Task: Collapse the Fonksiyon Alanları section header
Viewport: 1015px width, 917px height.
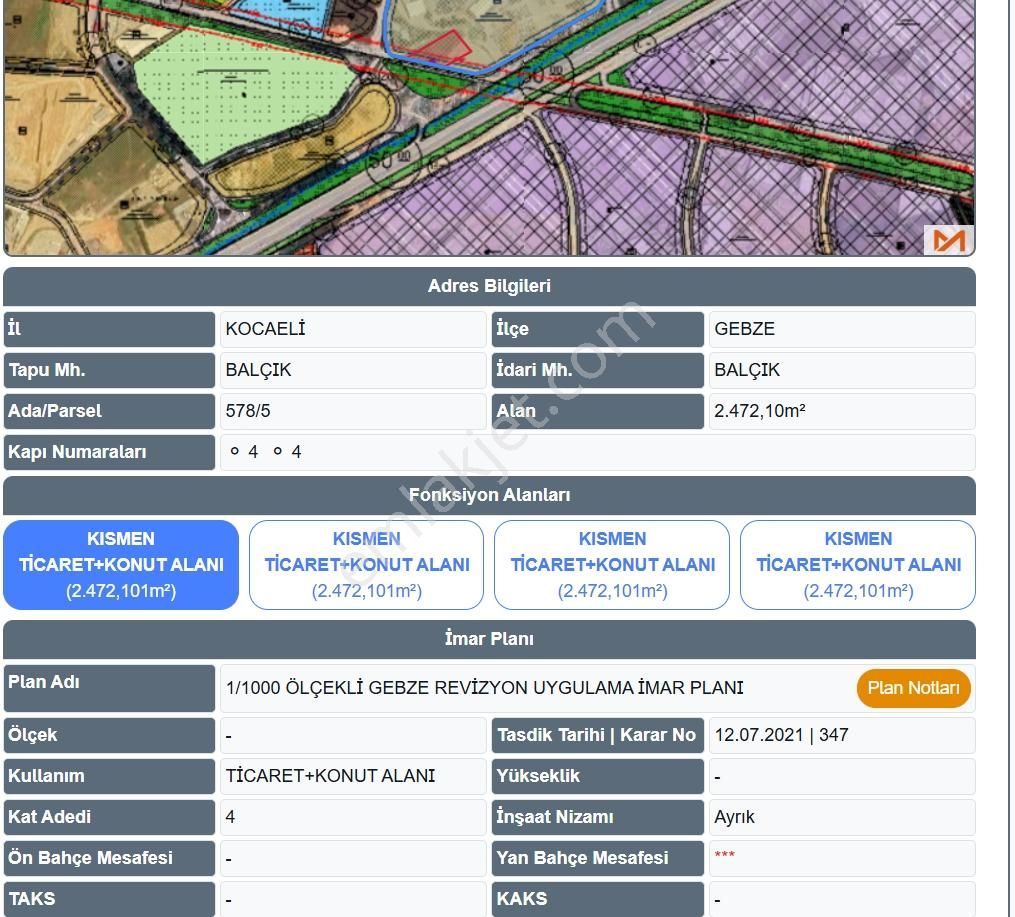Action: coord(489,495)
